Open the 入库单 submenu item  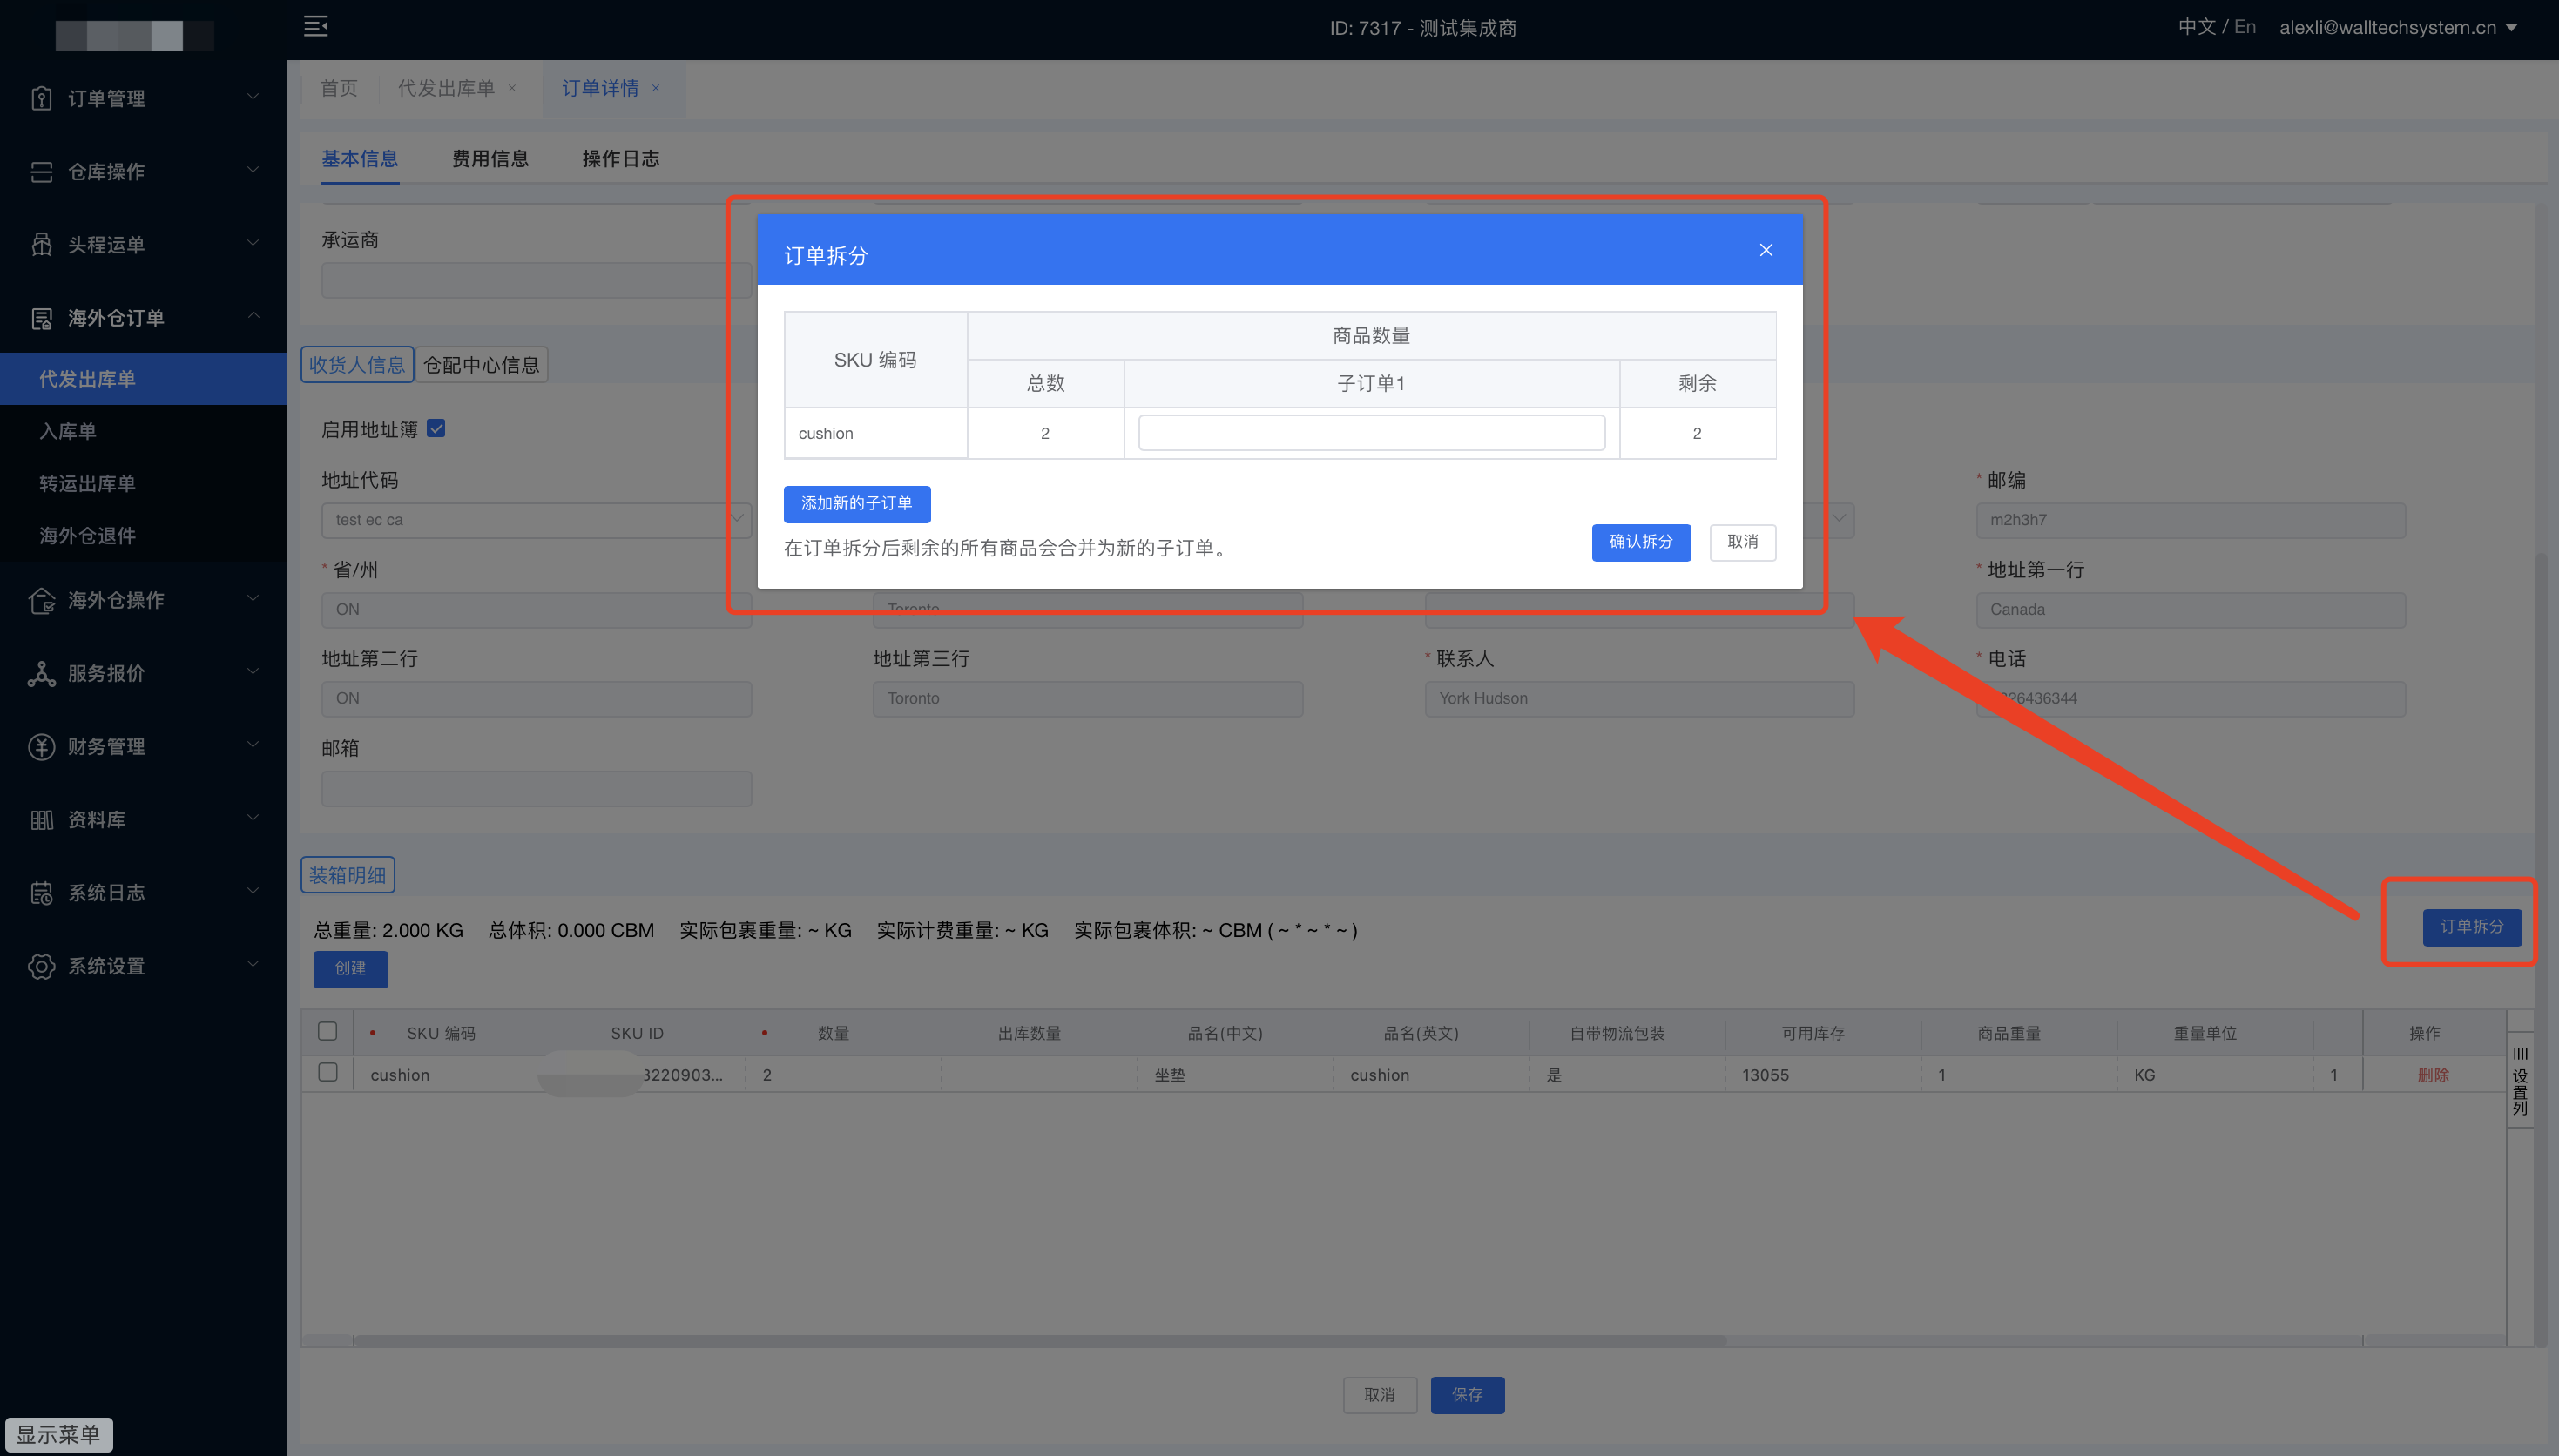68,431
